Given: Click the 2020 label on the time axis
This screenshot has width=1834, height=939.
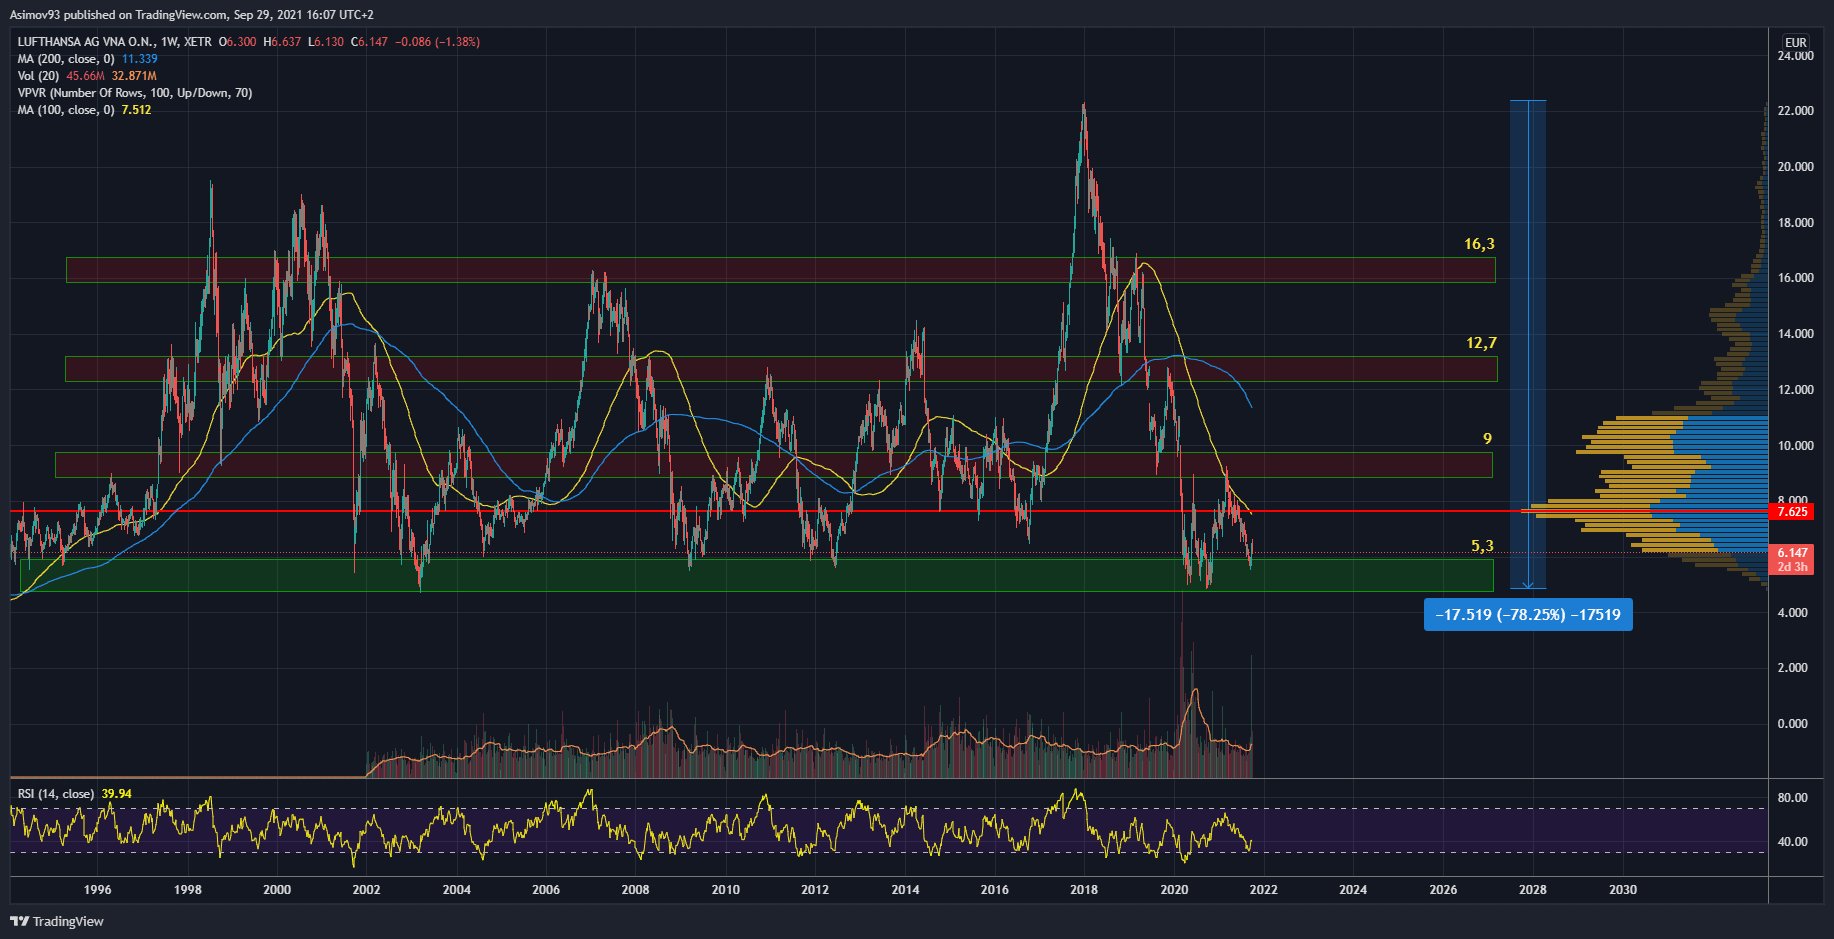Looking at the screenshot, I should tap(1174, 889).
